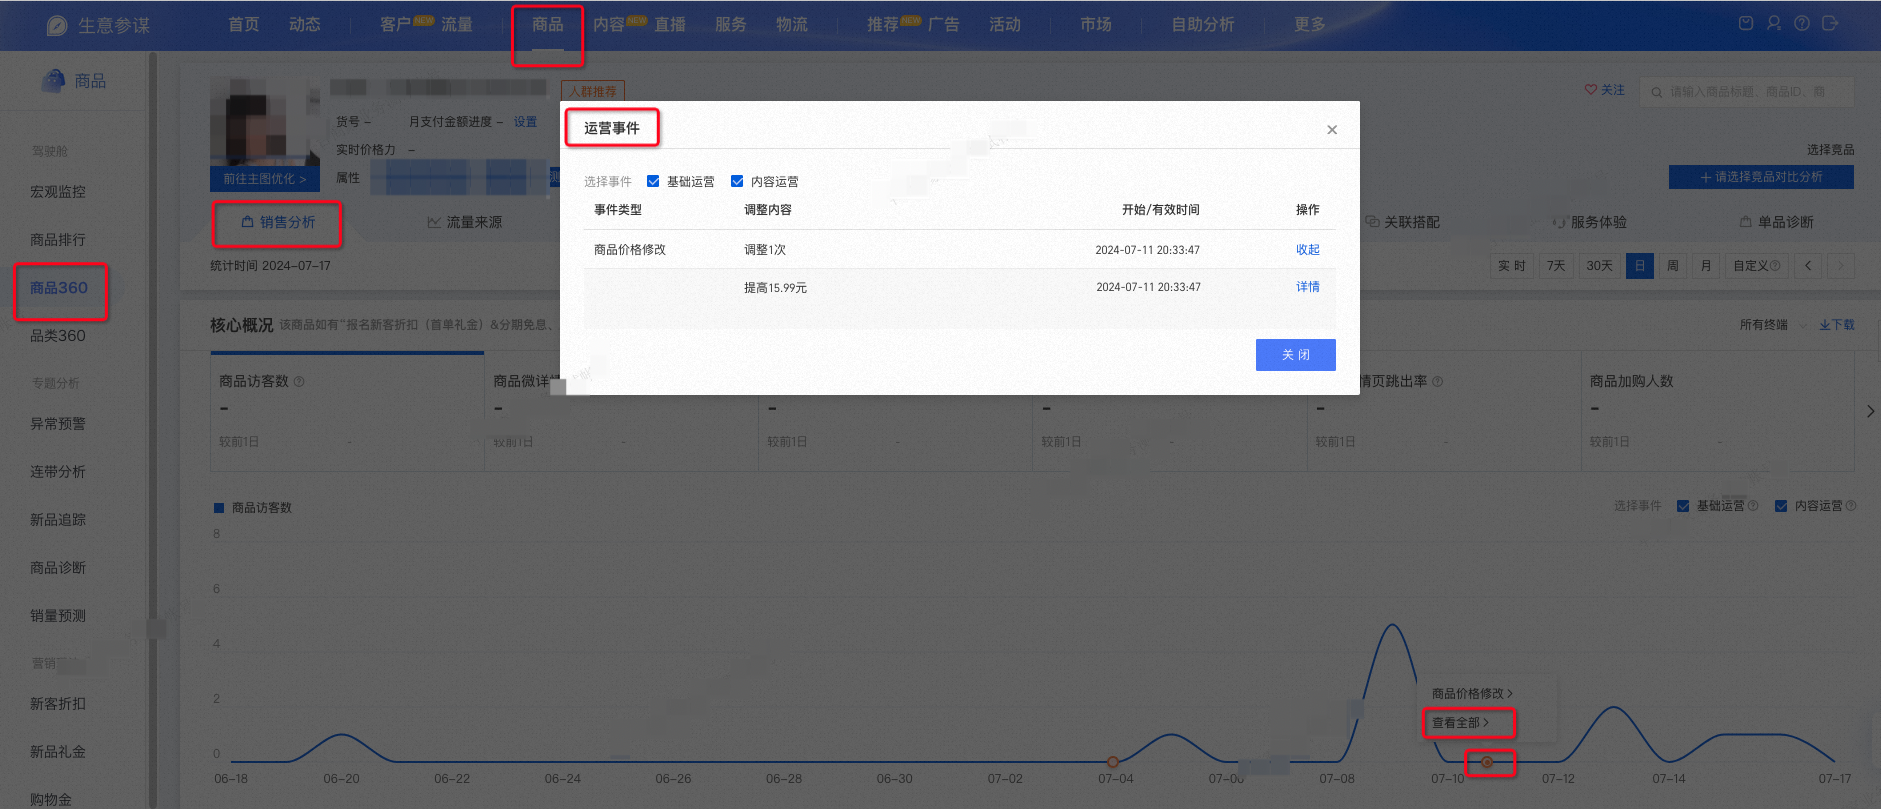This screenshot has height=809, width=1881.
Task: Click the 关注 heart icon
Action: (1591, 90)
